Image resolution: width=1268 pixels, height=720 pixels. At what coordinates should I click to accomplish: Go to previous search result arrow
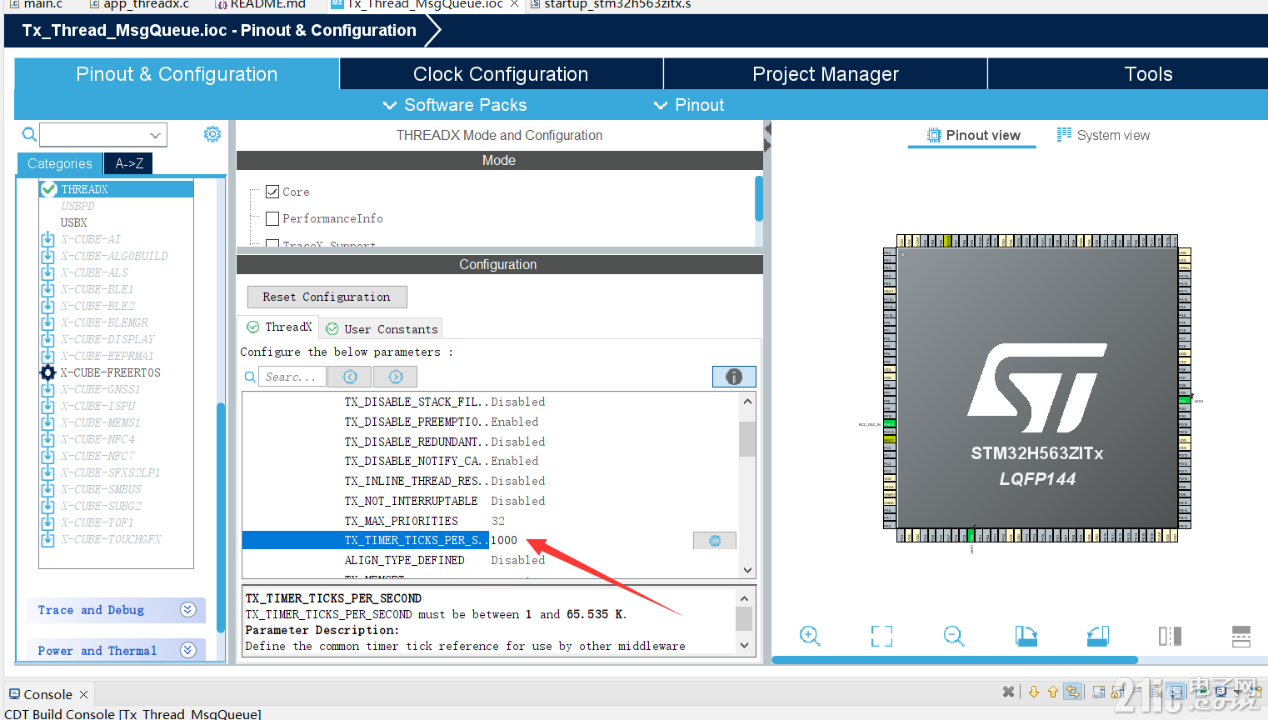[x=350, y=377]
